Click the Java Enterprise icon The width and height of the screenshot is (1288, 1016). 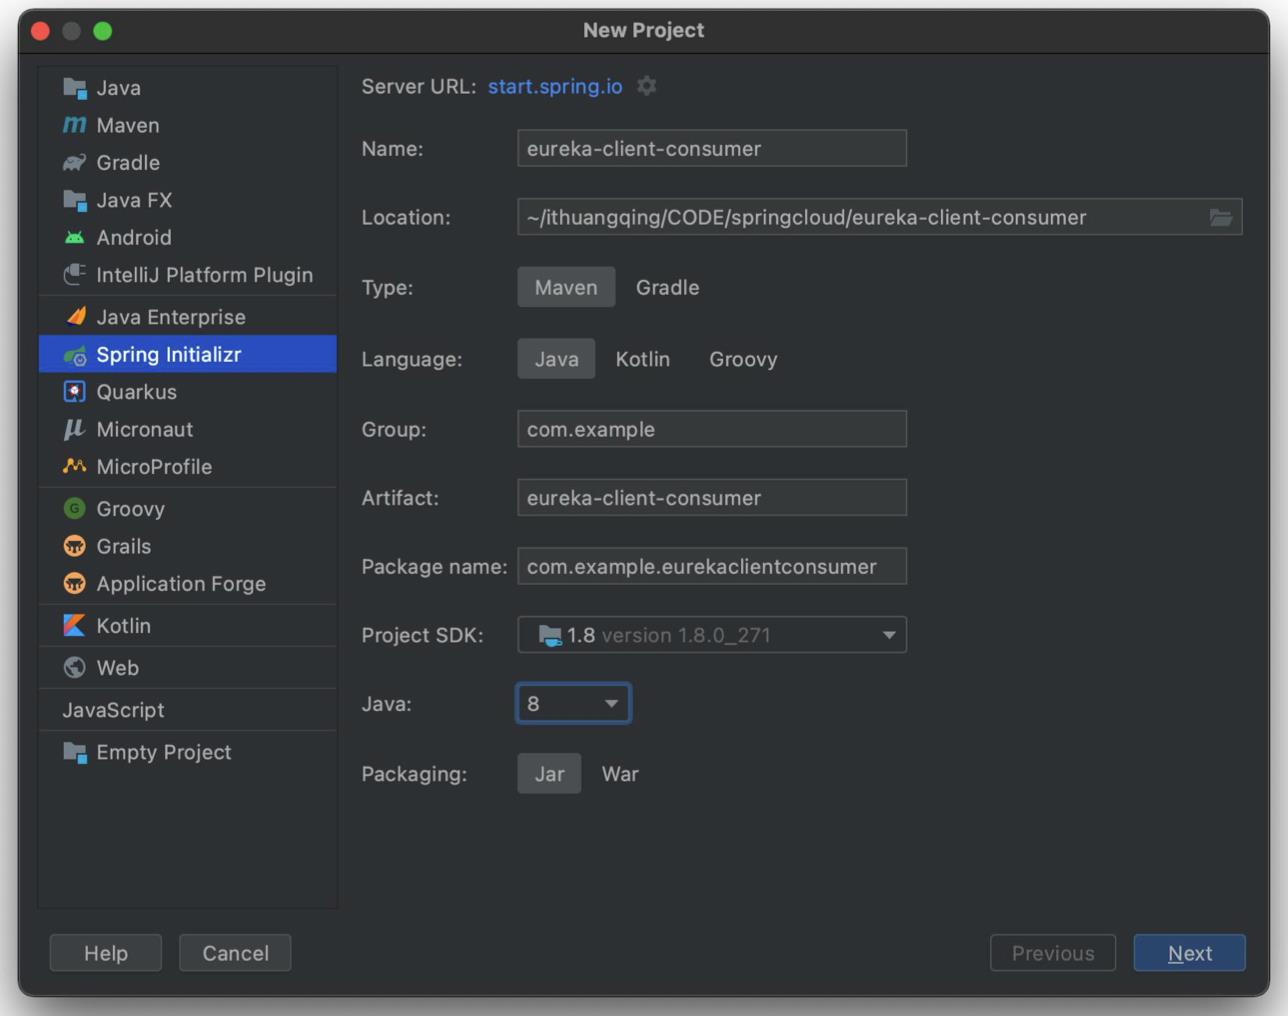click(74, 316)
